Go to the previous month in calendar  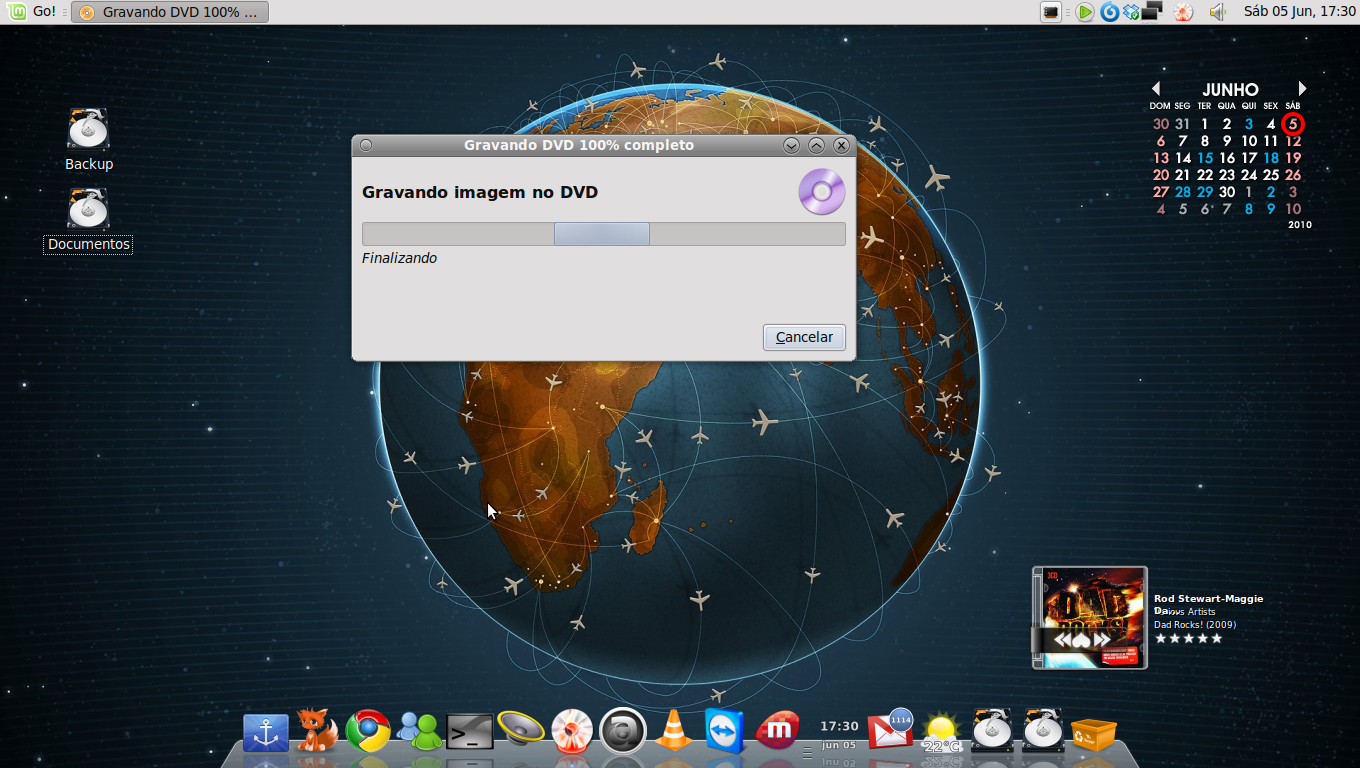1156,89
